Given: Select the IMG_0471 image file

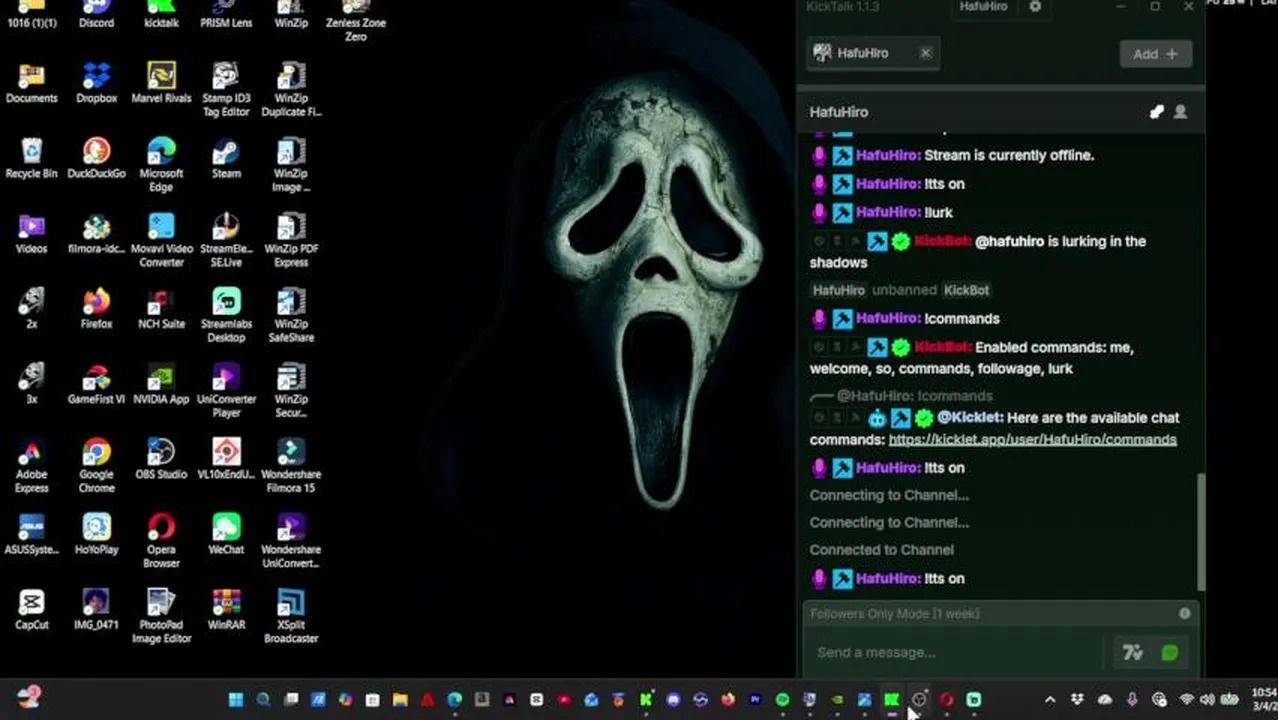Looking at the screenshot, I should [96, 609].
